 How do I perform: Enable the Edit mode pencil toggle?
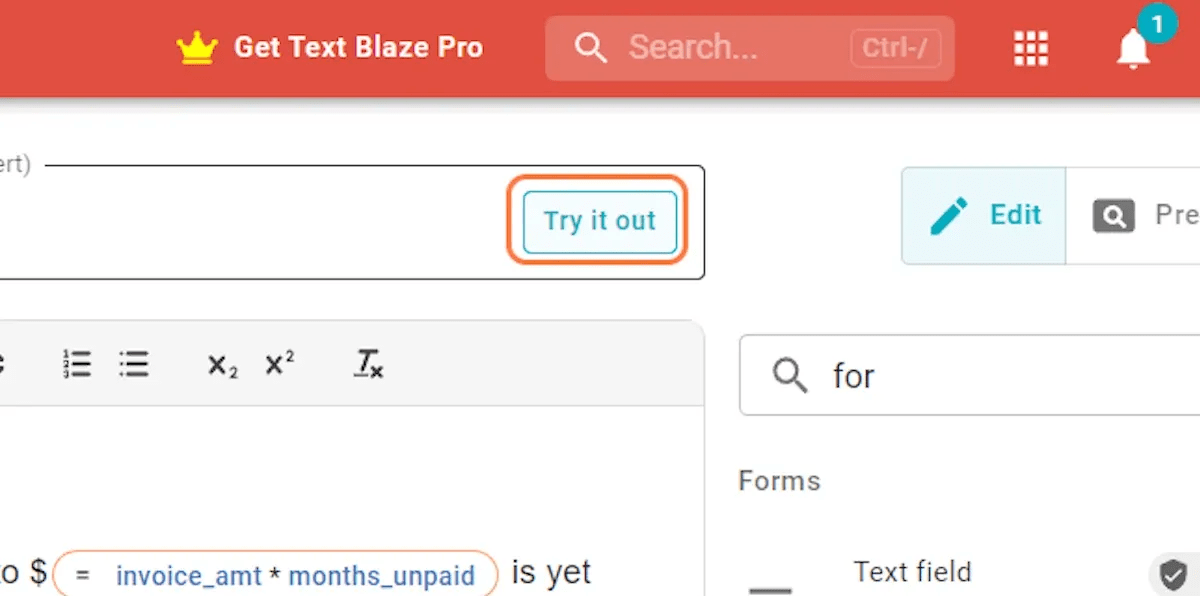pos(949,215)
